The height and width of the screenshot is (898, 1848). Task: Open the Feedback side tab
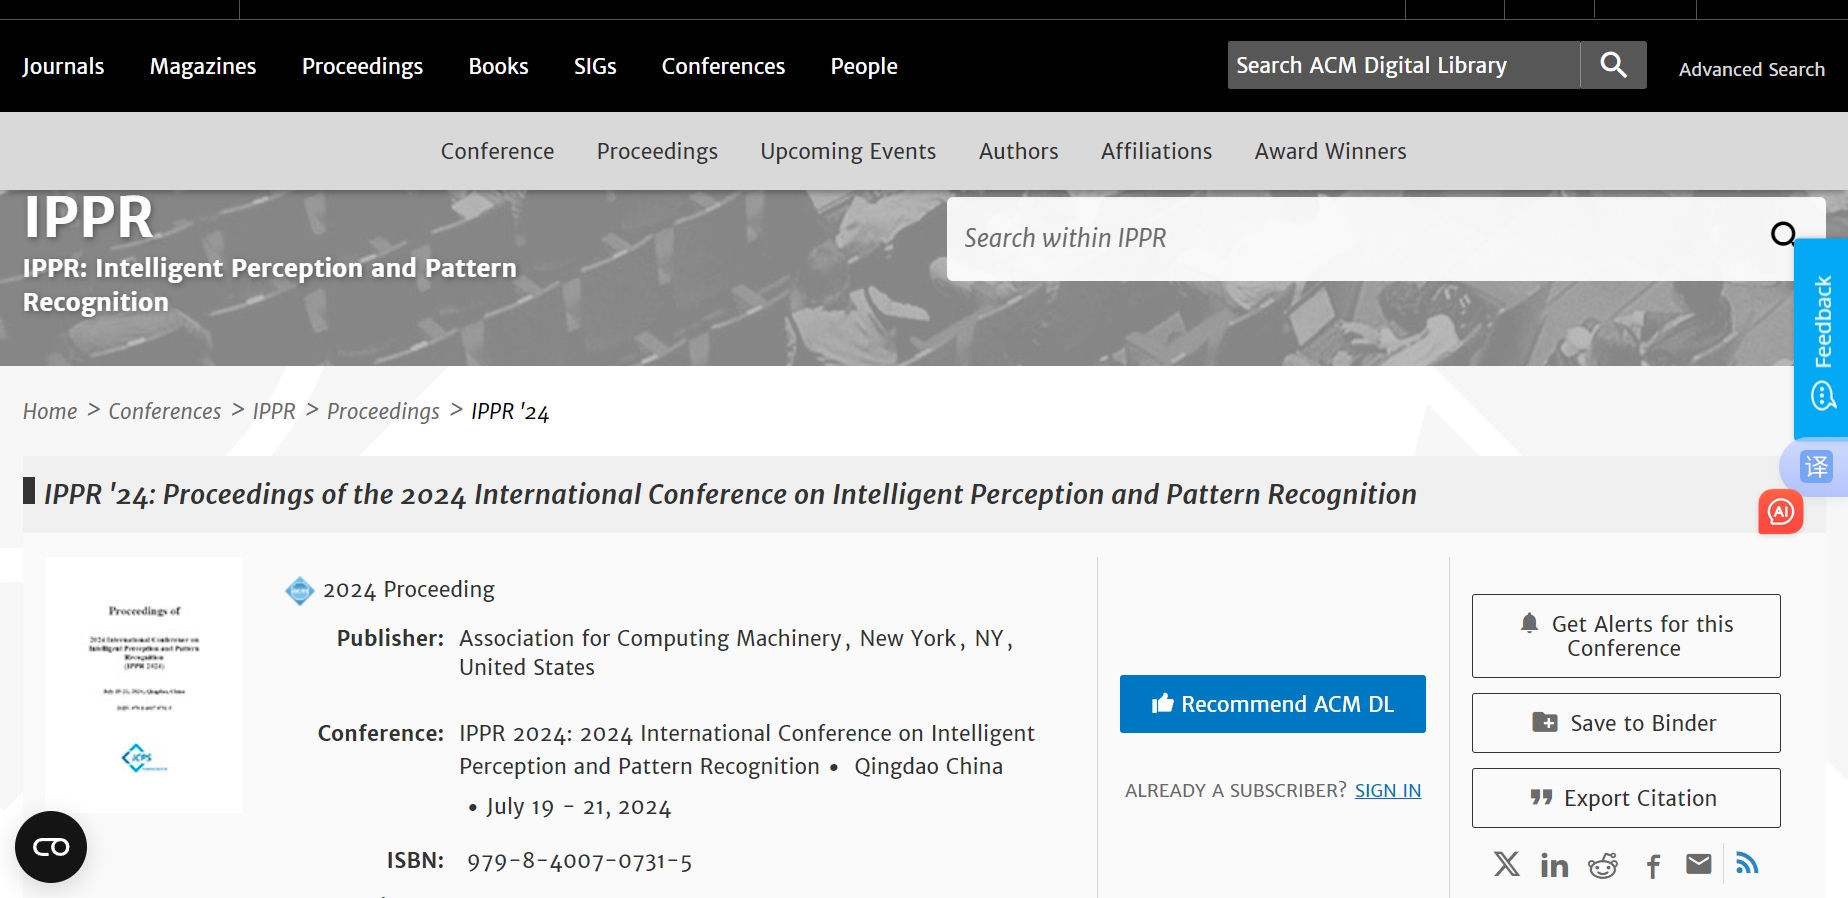tap(1822, 338)
